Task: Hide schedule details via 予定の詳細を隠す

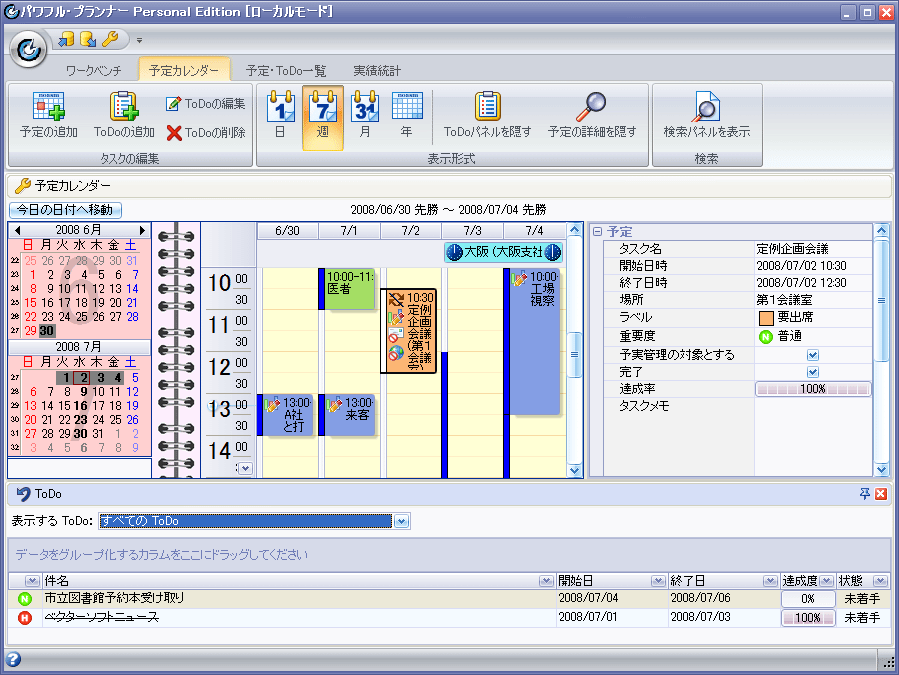Action: 592,117
